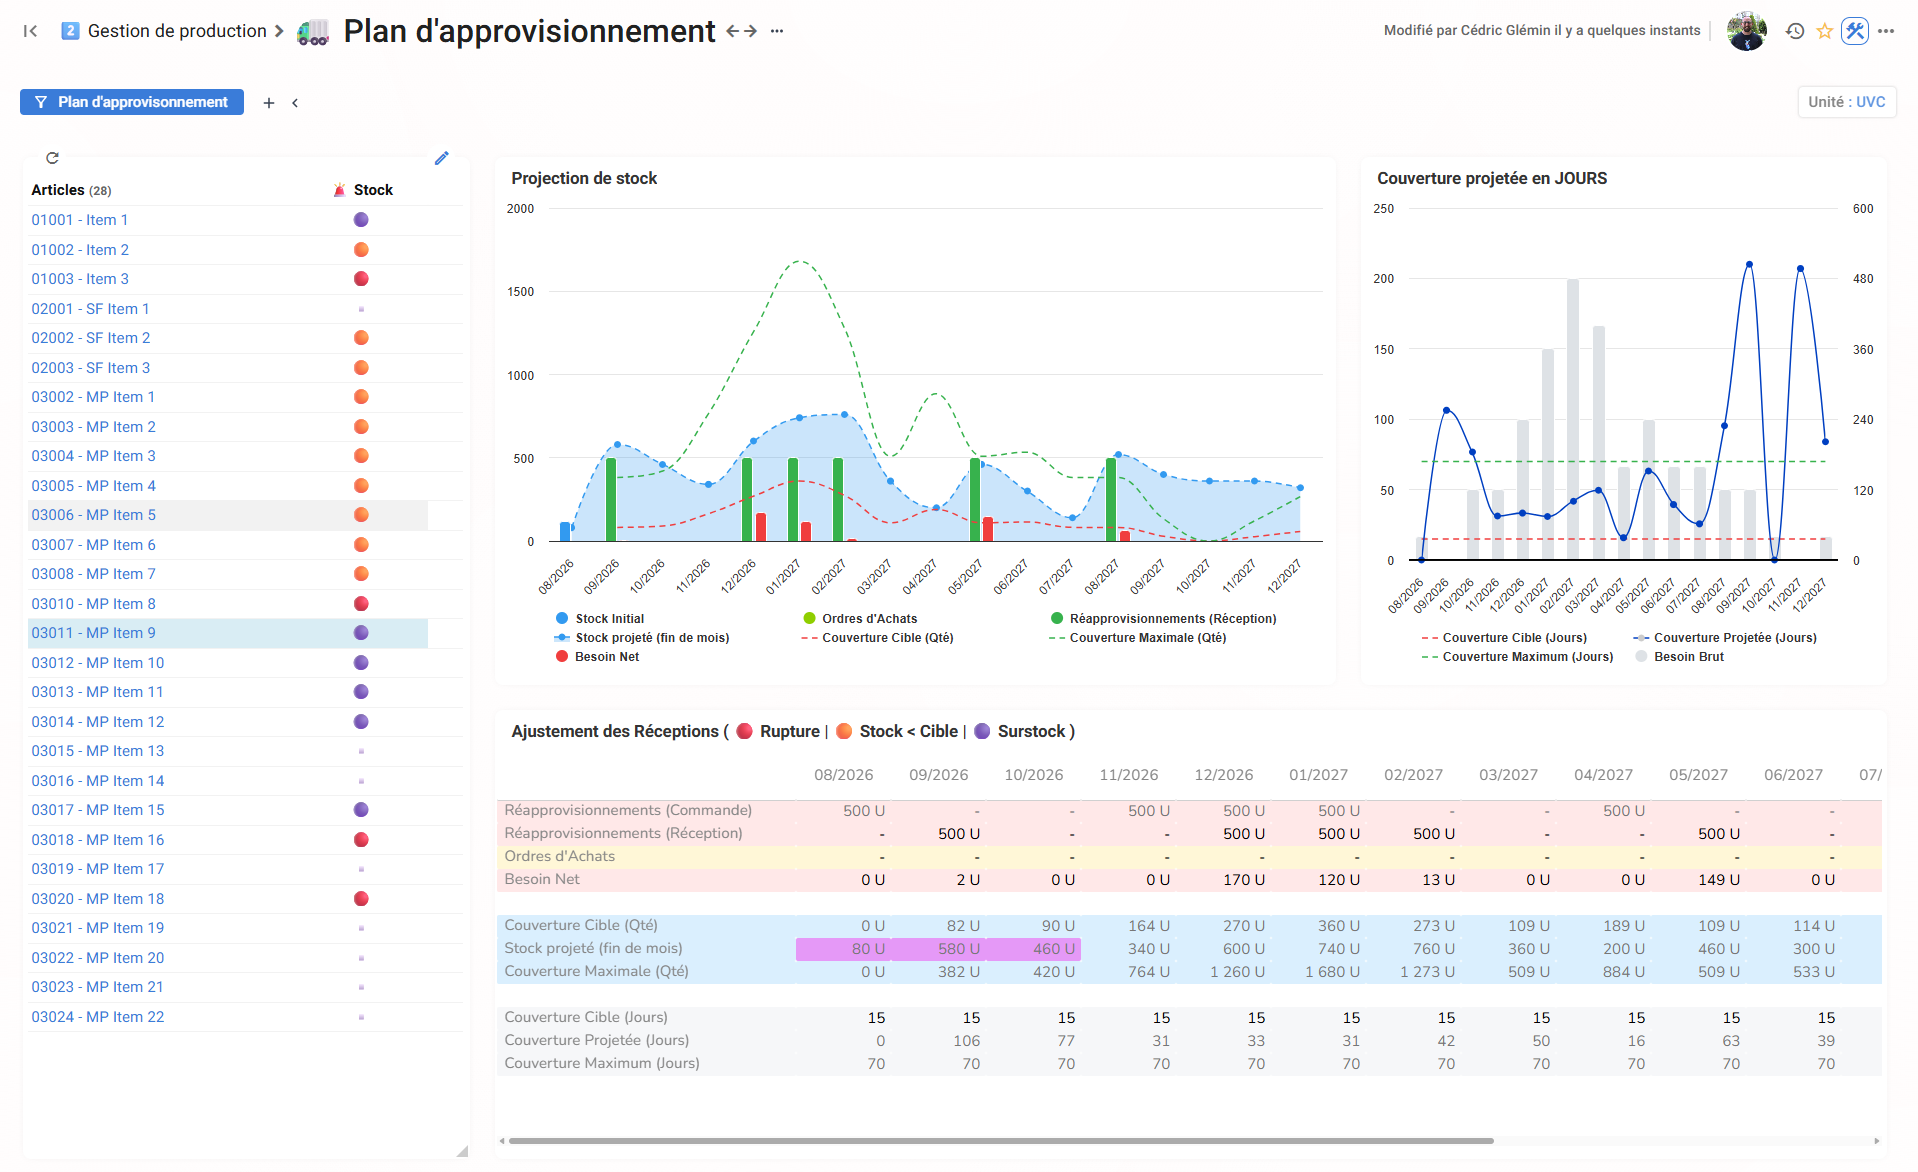Open article 01002 - Item 2

click(x=80, y=250)
